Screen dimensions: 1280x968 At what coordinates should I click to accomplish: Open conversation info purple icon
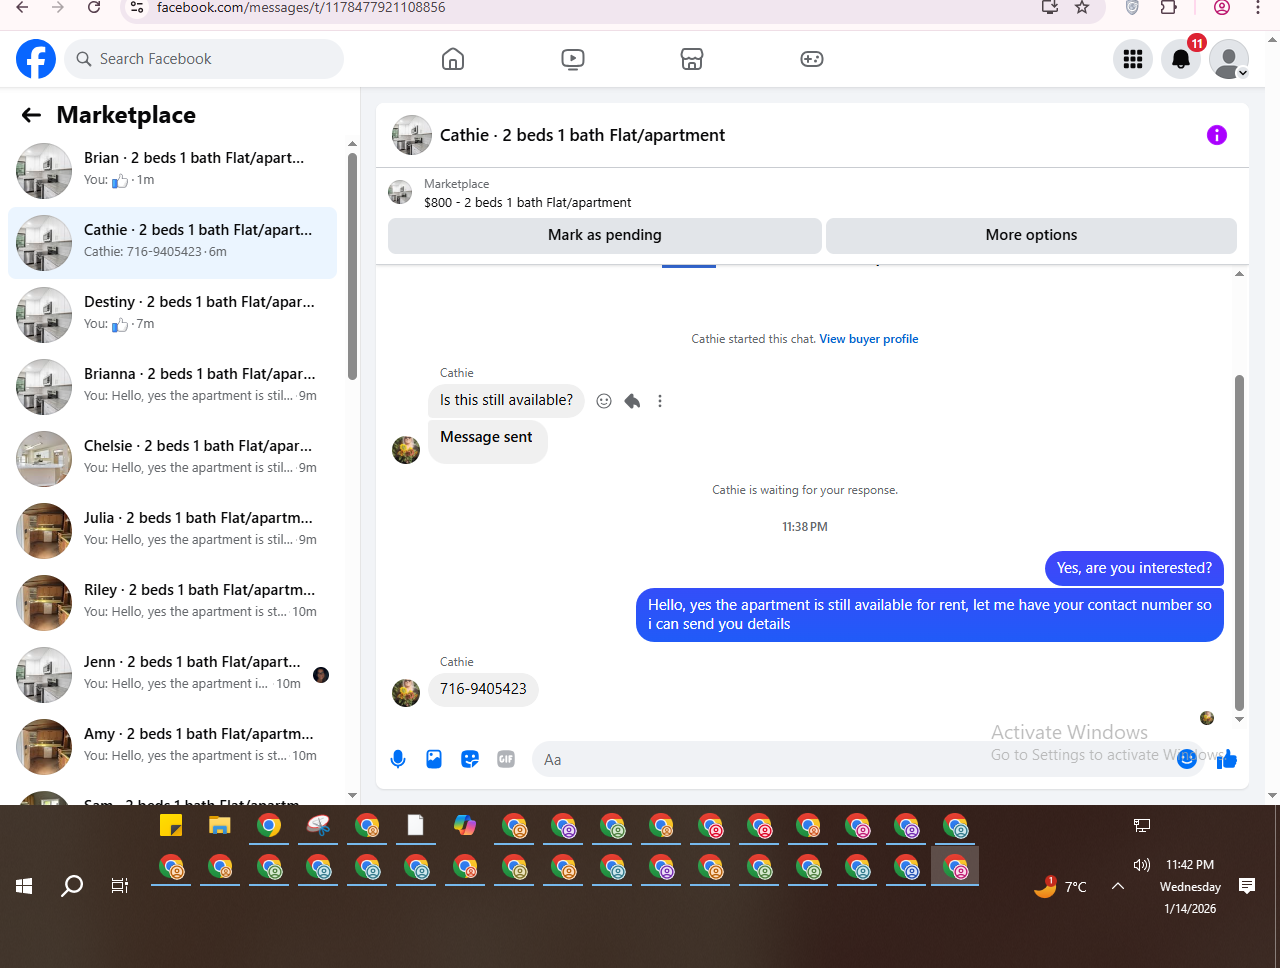pyautogui.click(x=1217, y=135)
